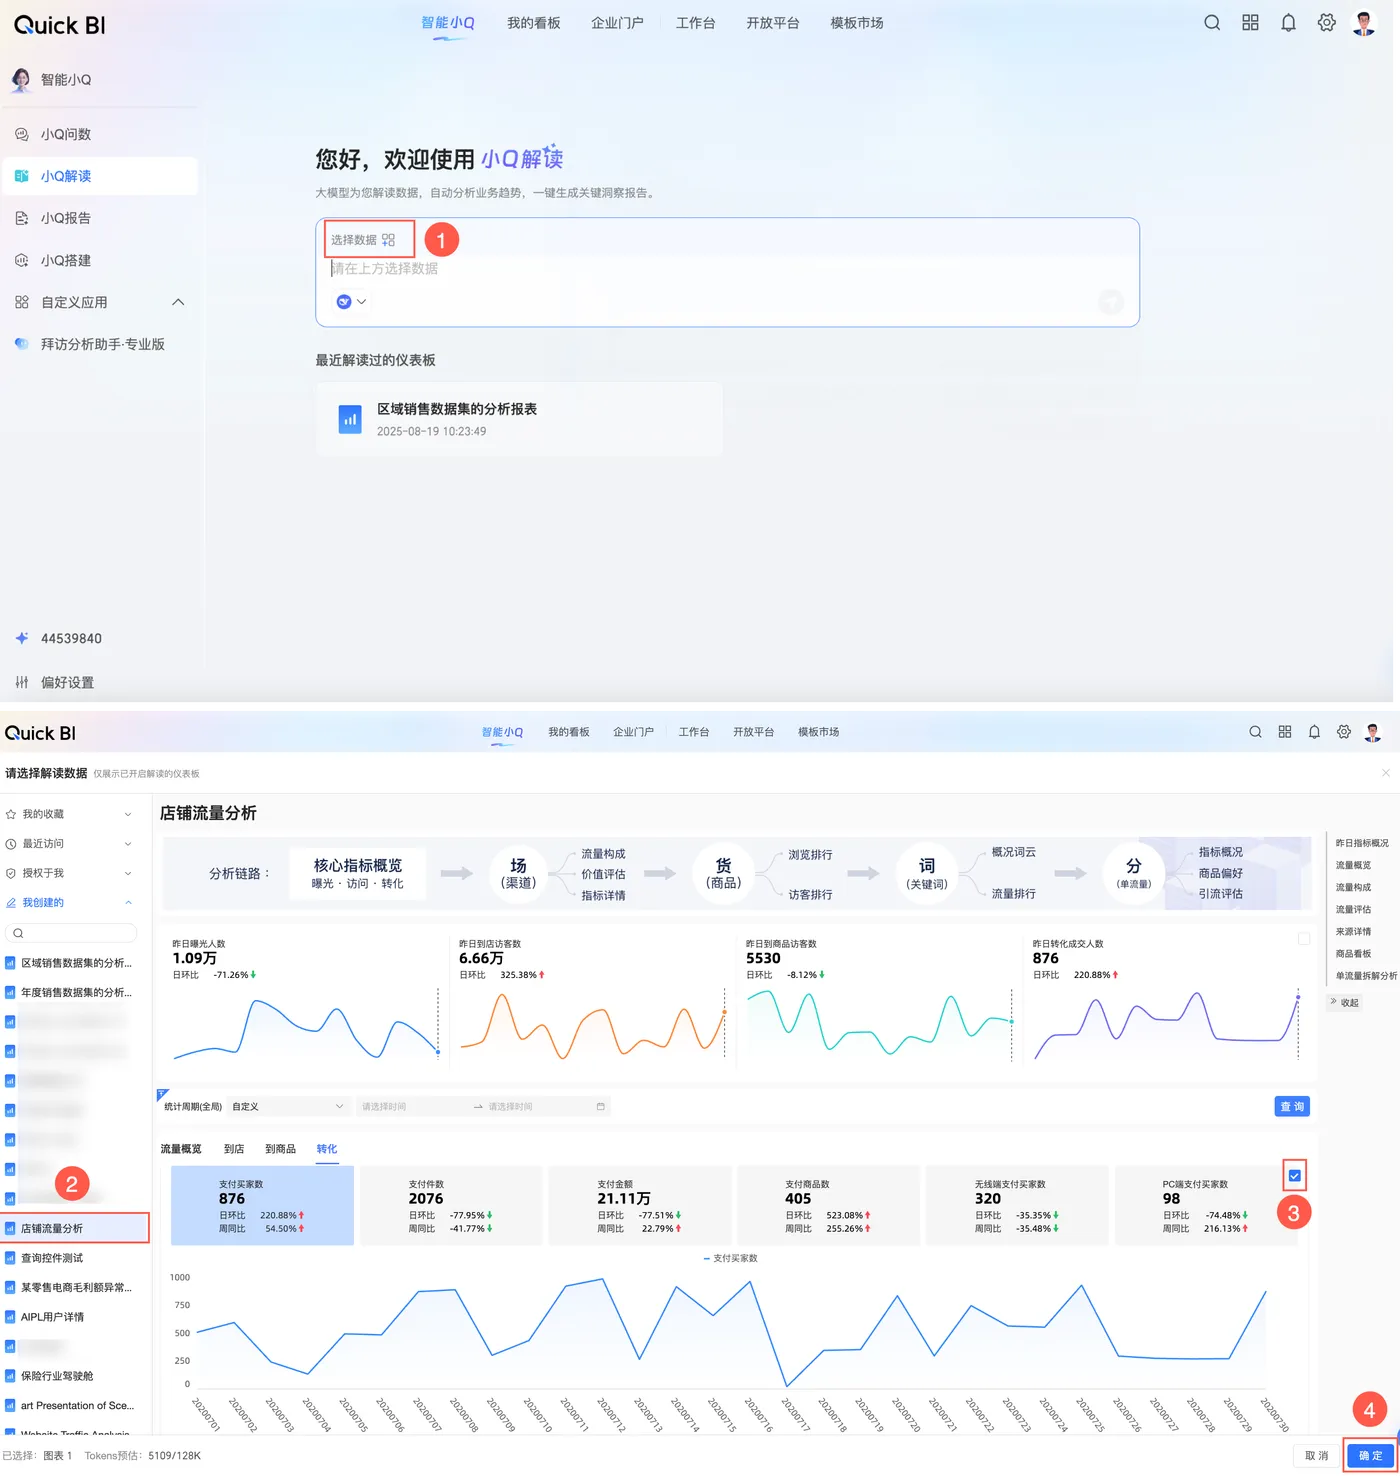
Task: Check the checkbox on 昨日转化成交人数 chart panel
Action: pos(1304,939)
